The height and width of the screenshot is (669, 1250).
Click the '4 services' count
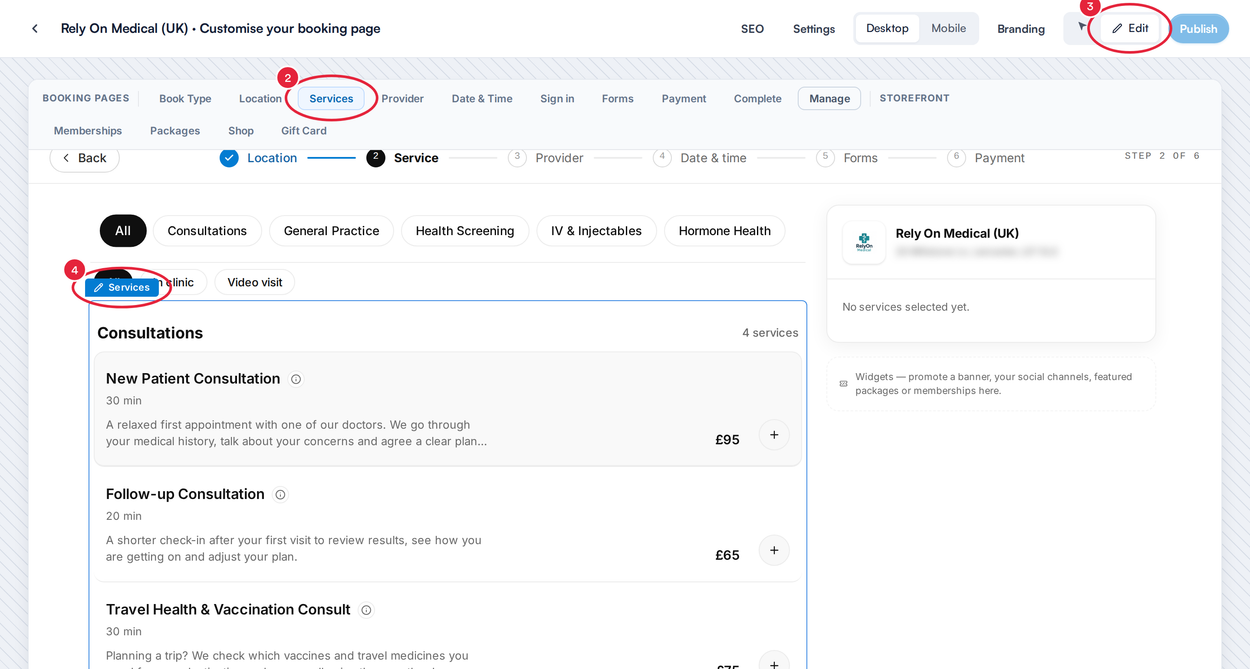[x=770, y=333]
